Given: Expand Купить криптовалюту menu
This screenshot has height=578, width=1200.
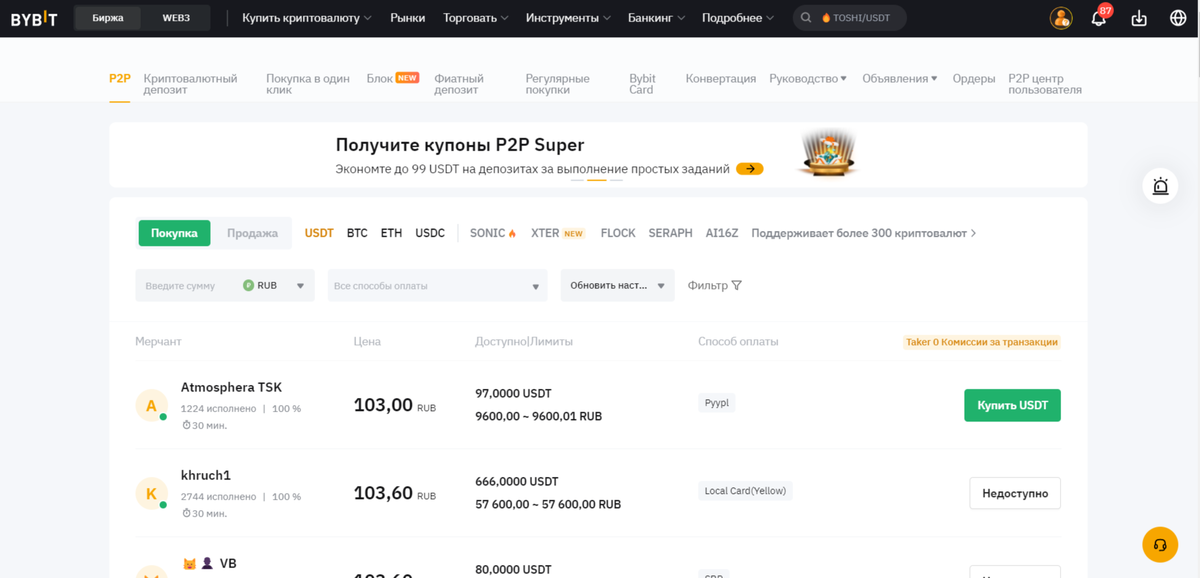Looking at the screenshot, I should coord(307,18).
